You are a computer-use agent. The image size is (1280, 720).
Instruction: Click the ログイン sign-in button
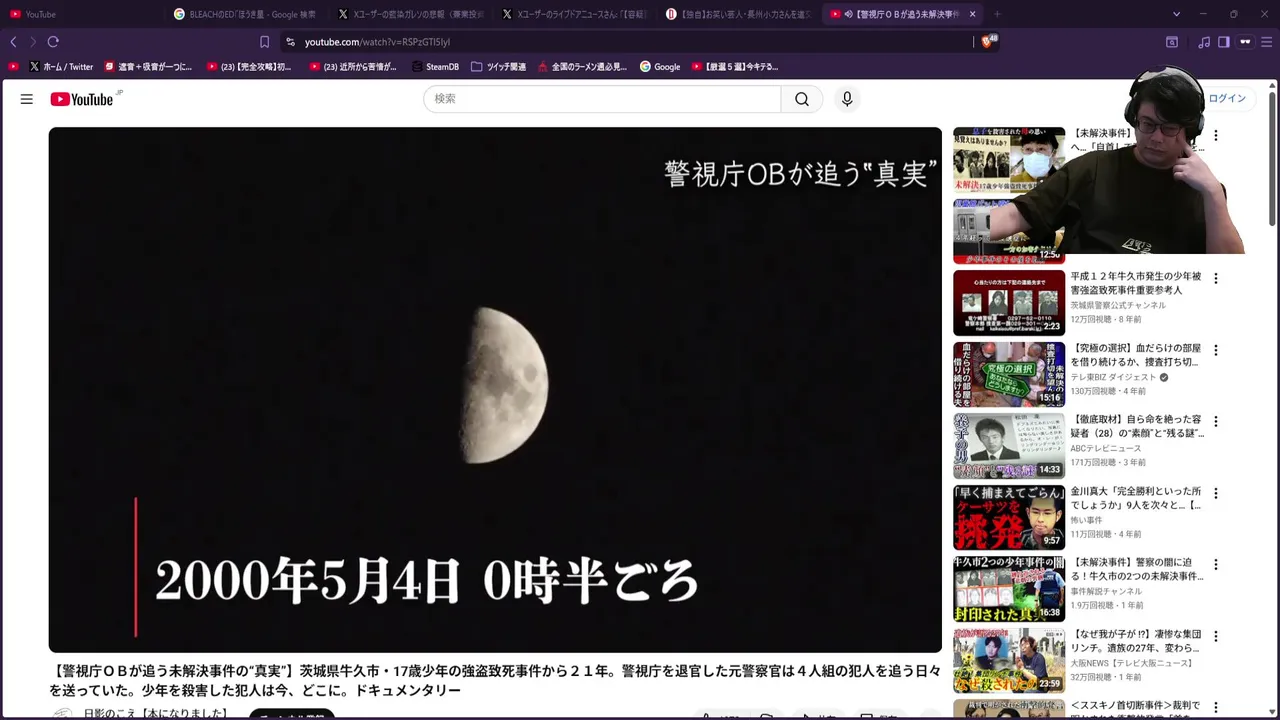point(1227,99)
